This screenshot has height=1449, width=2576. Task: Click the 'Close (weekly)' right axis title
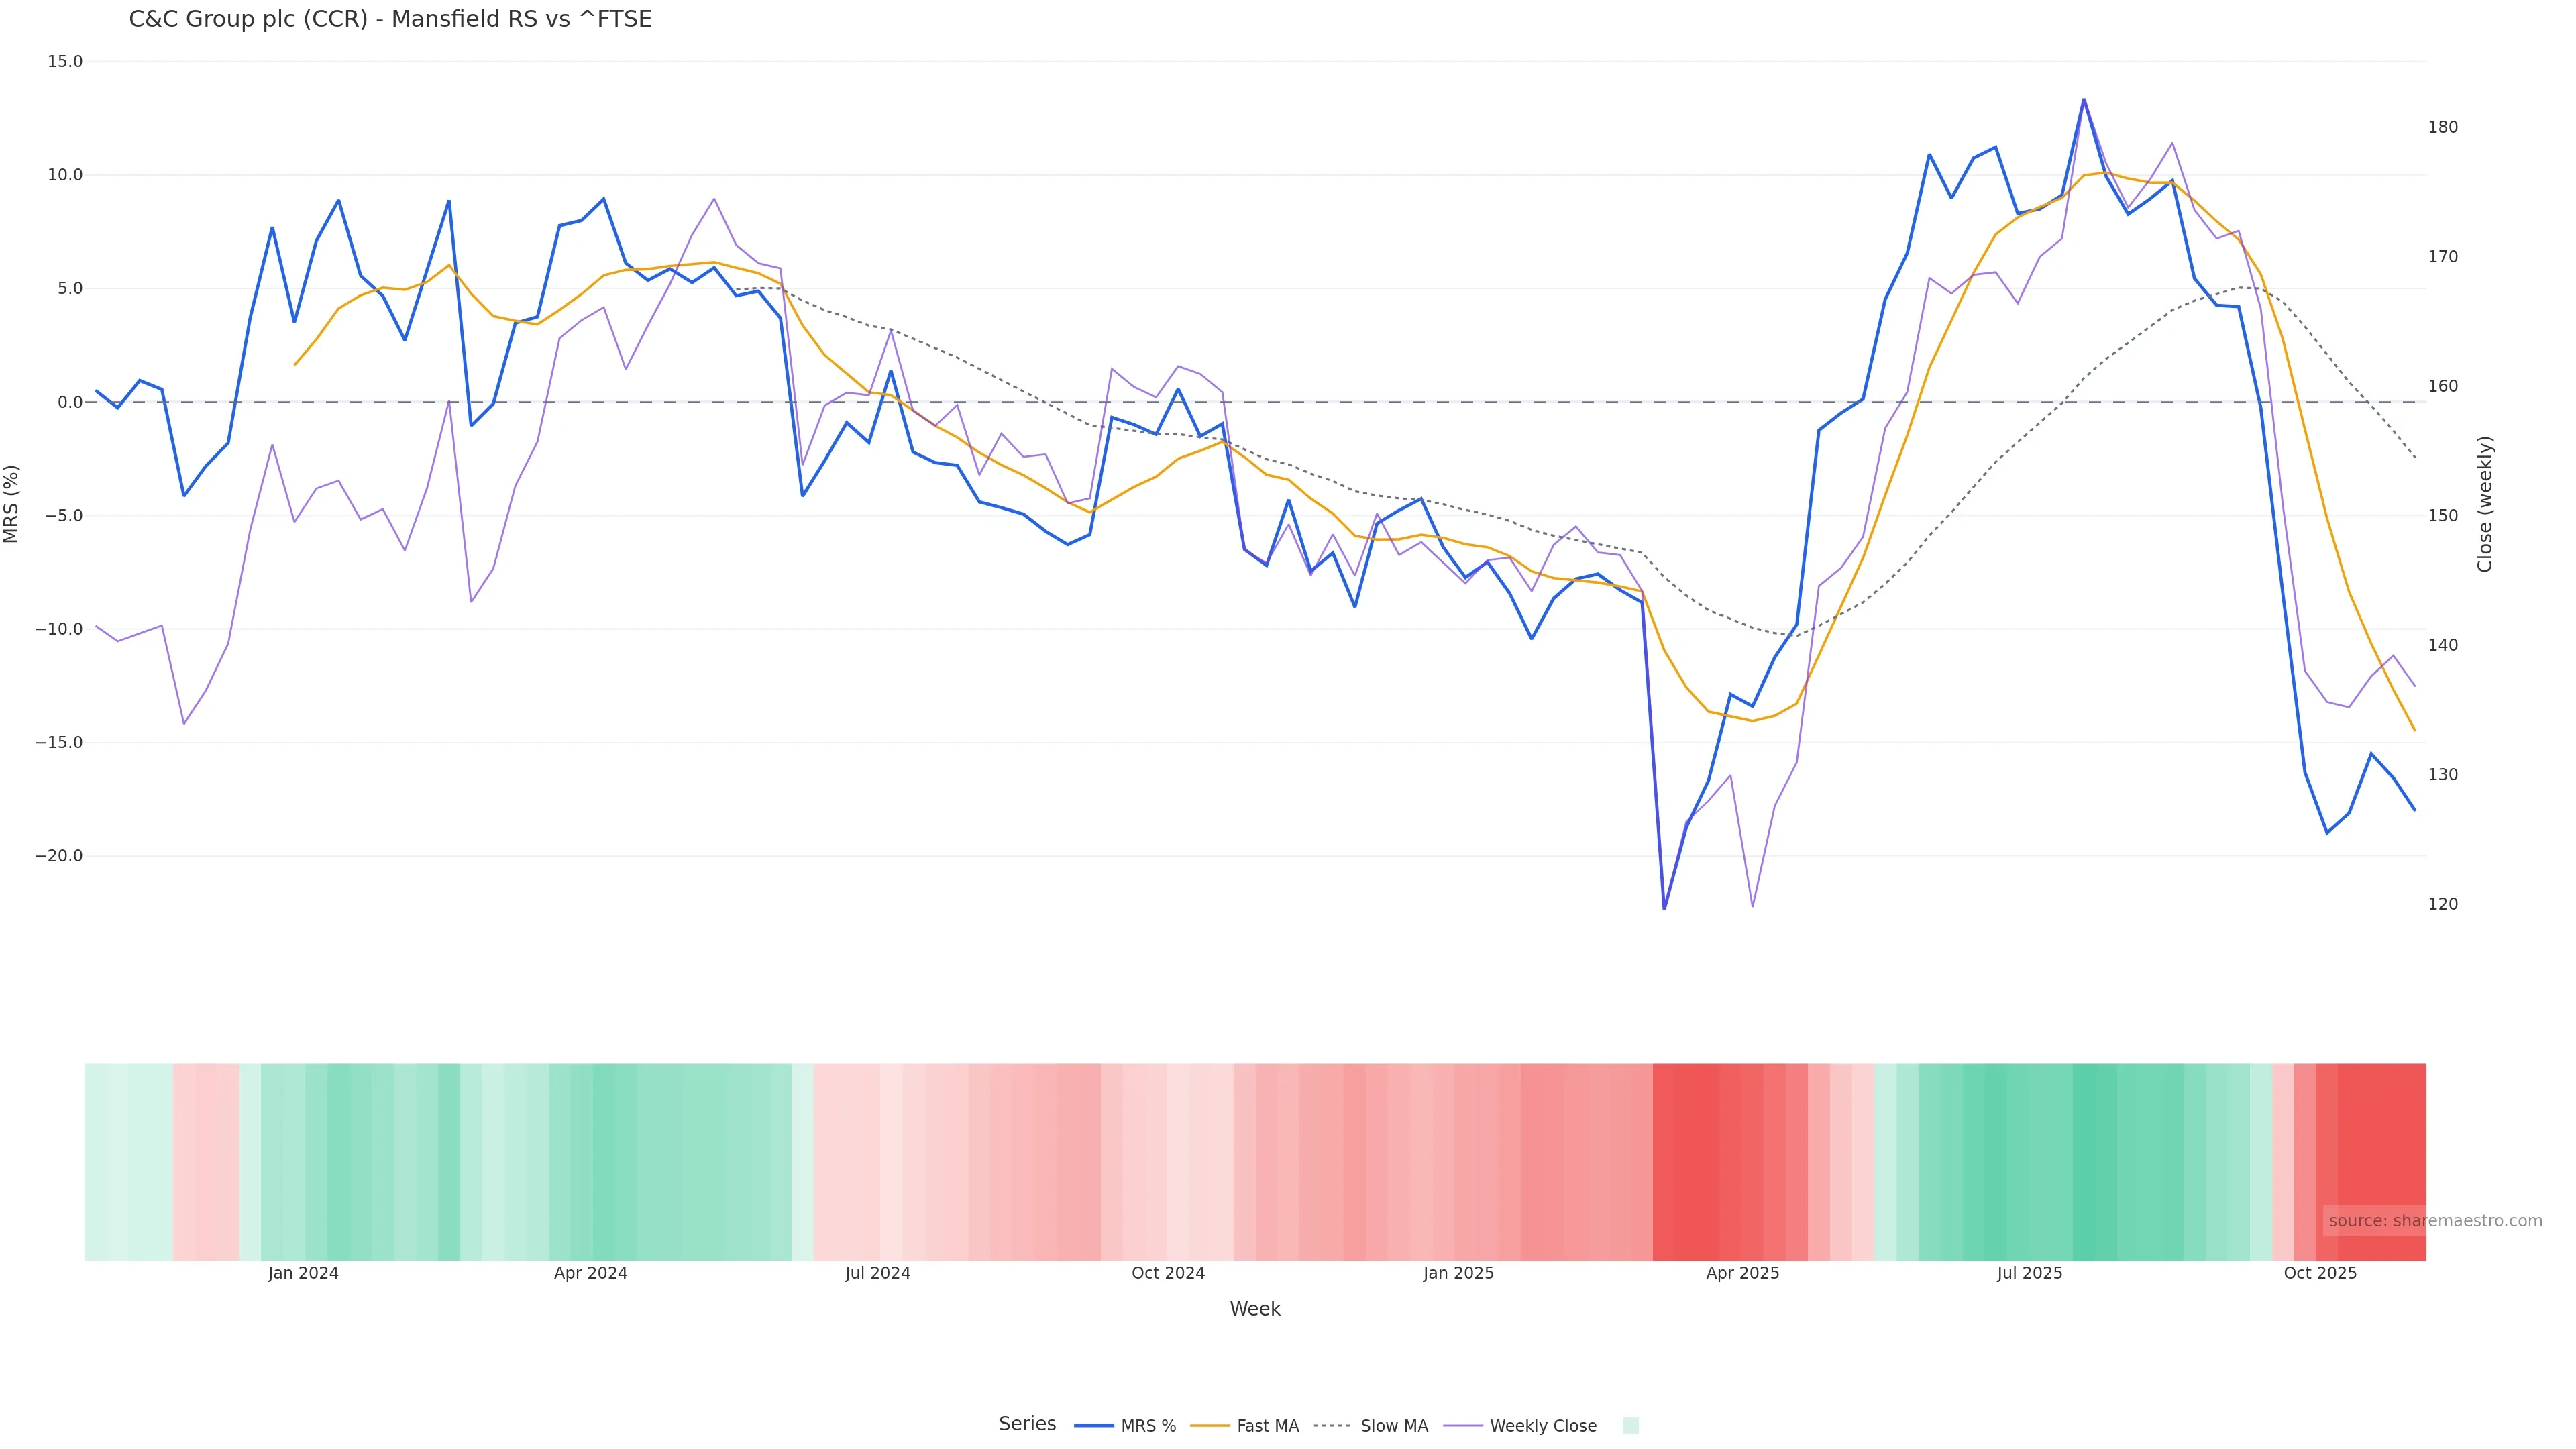pos(2485,504)
